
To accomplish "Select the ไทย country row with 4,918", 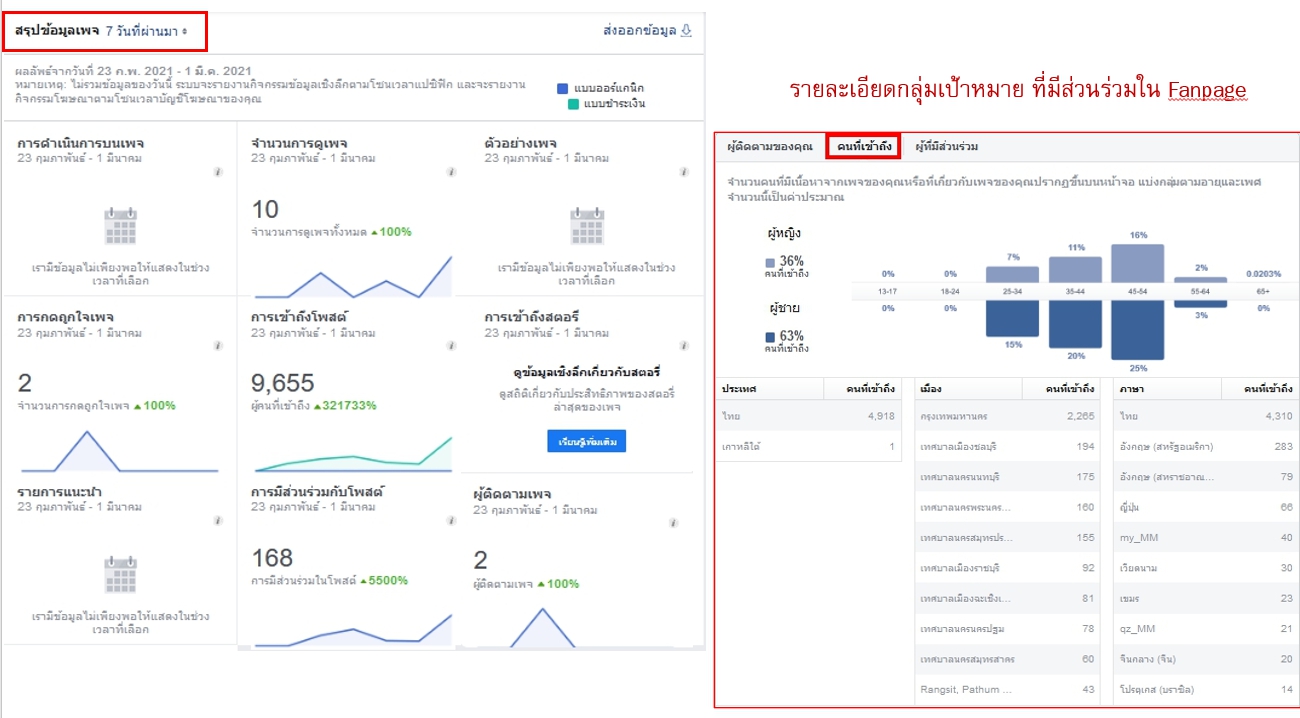I will point(808,416).
